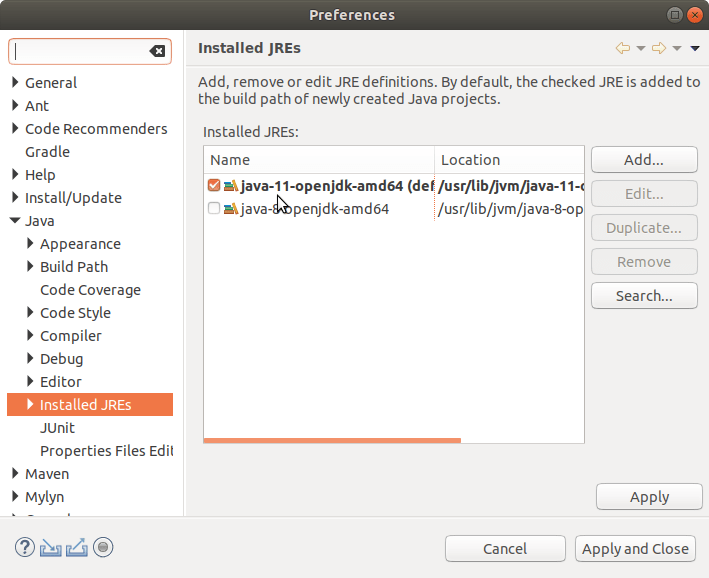
Task: Click the Edit... button
Action: point(644,194)
